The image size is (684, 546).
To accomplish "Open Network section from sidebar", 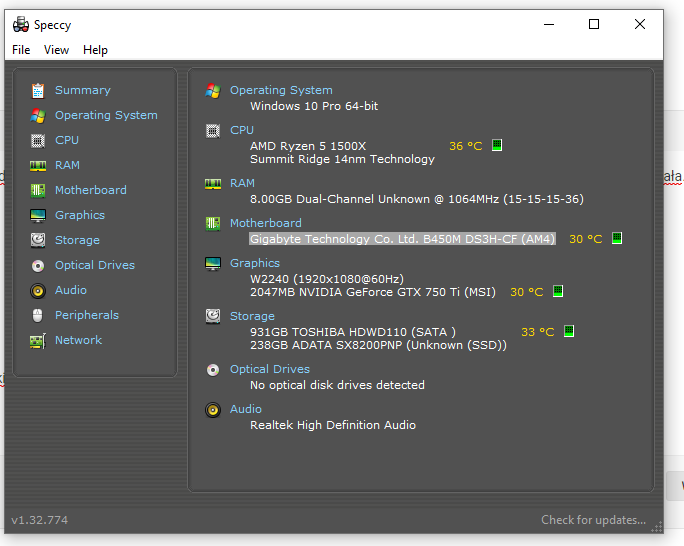I will coord(78,340).
